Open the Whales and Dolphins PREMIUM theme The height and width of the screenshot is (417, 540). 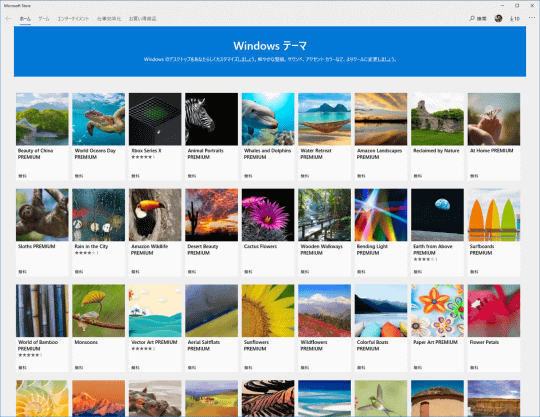268,136
